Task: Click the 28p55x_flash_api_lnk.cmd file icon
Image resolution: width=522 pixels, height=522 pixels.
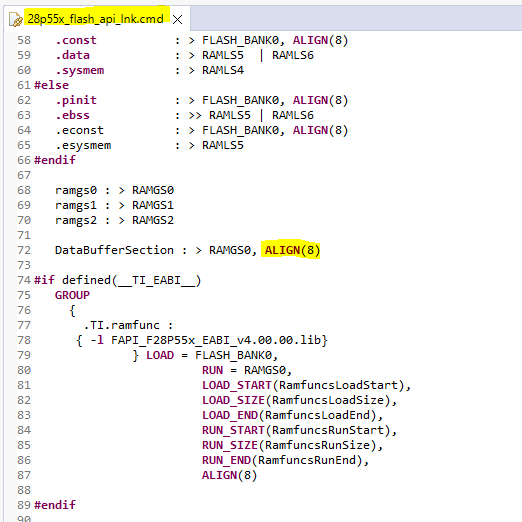Action: [x=15, y=19]
